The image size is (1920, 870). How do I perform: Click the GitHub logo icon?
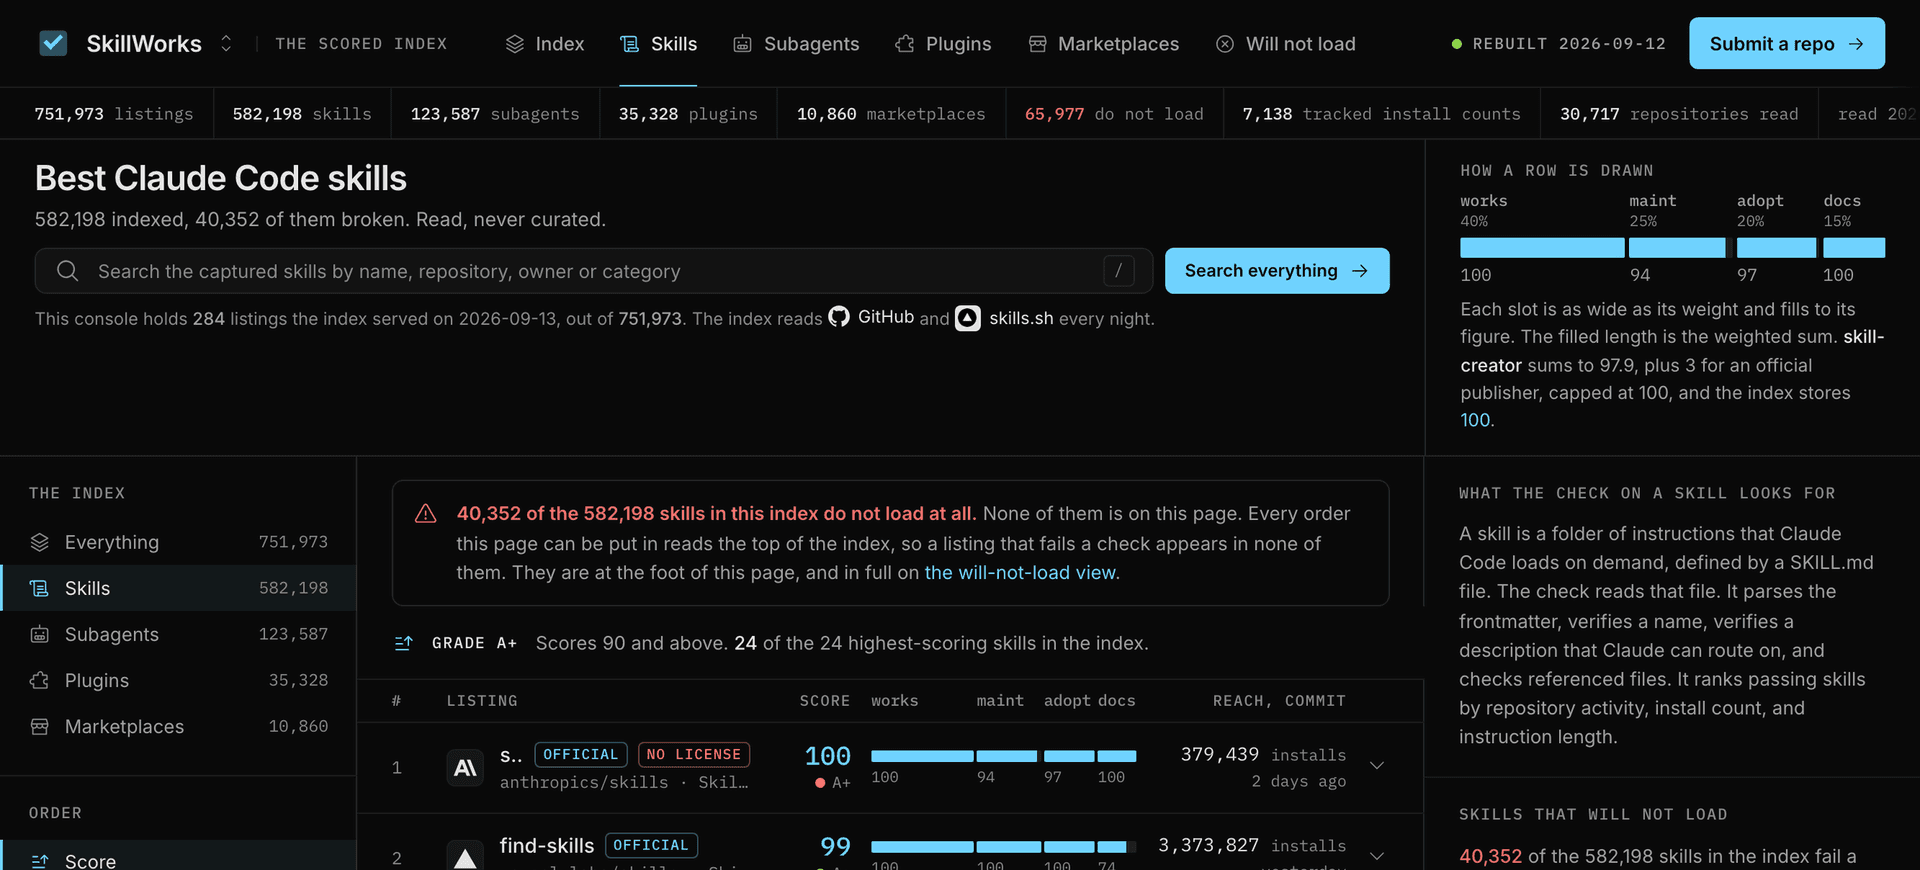(x=839, y=317)
